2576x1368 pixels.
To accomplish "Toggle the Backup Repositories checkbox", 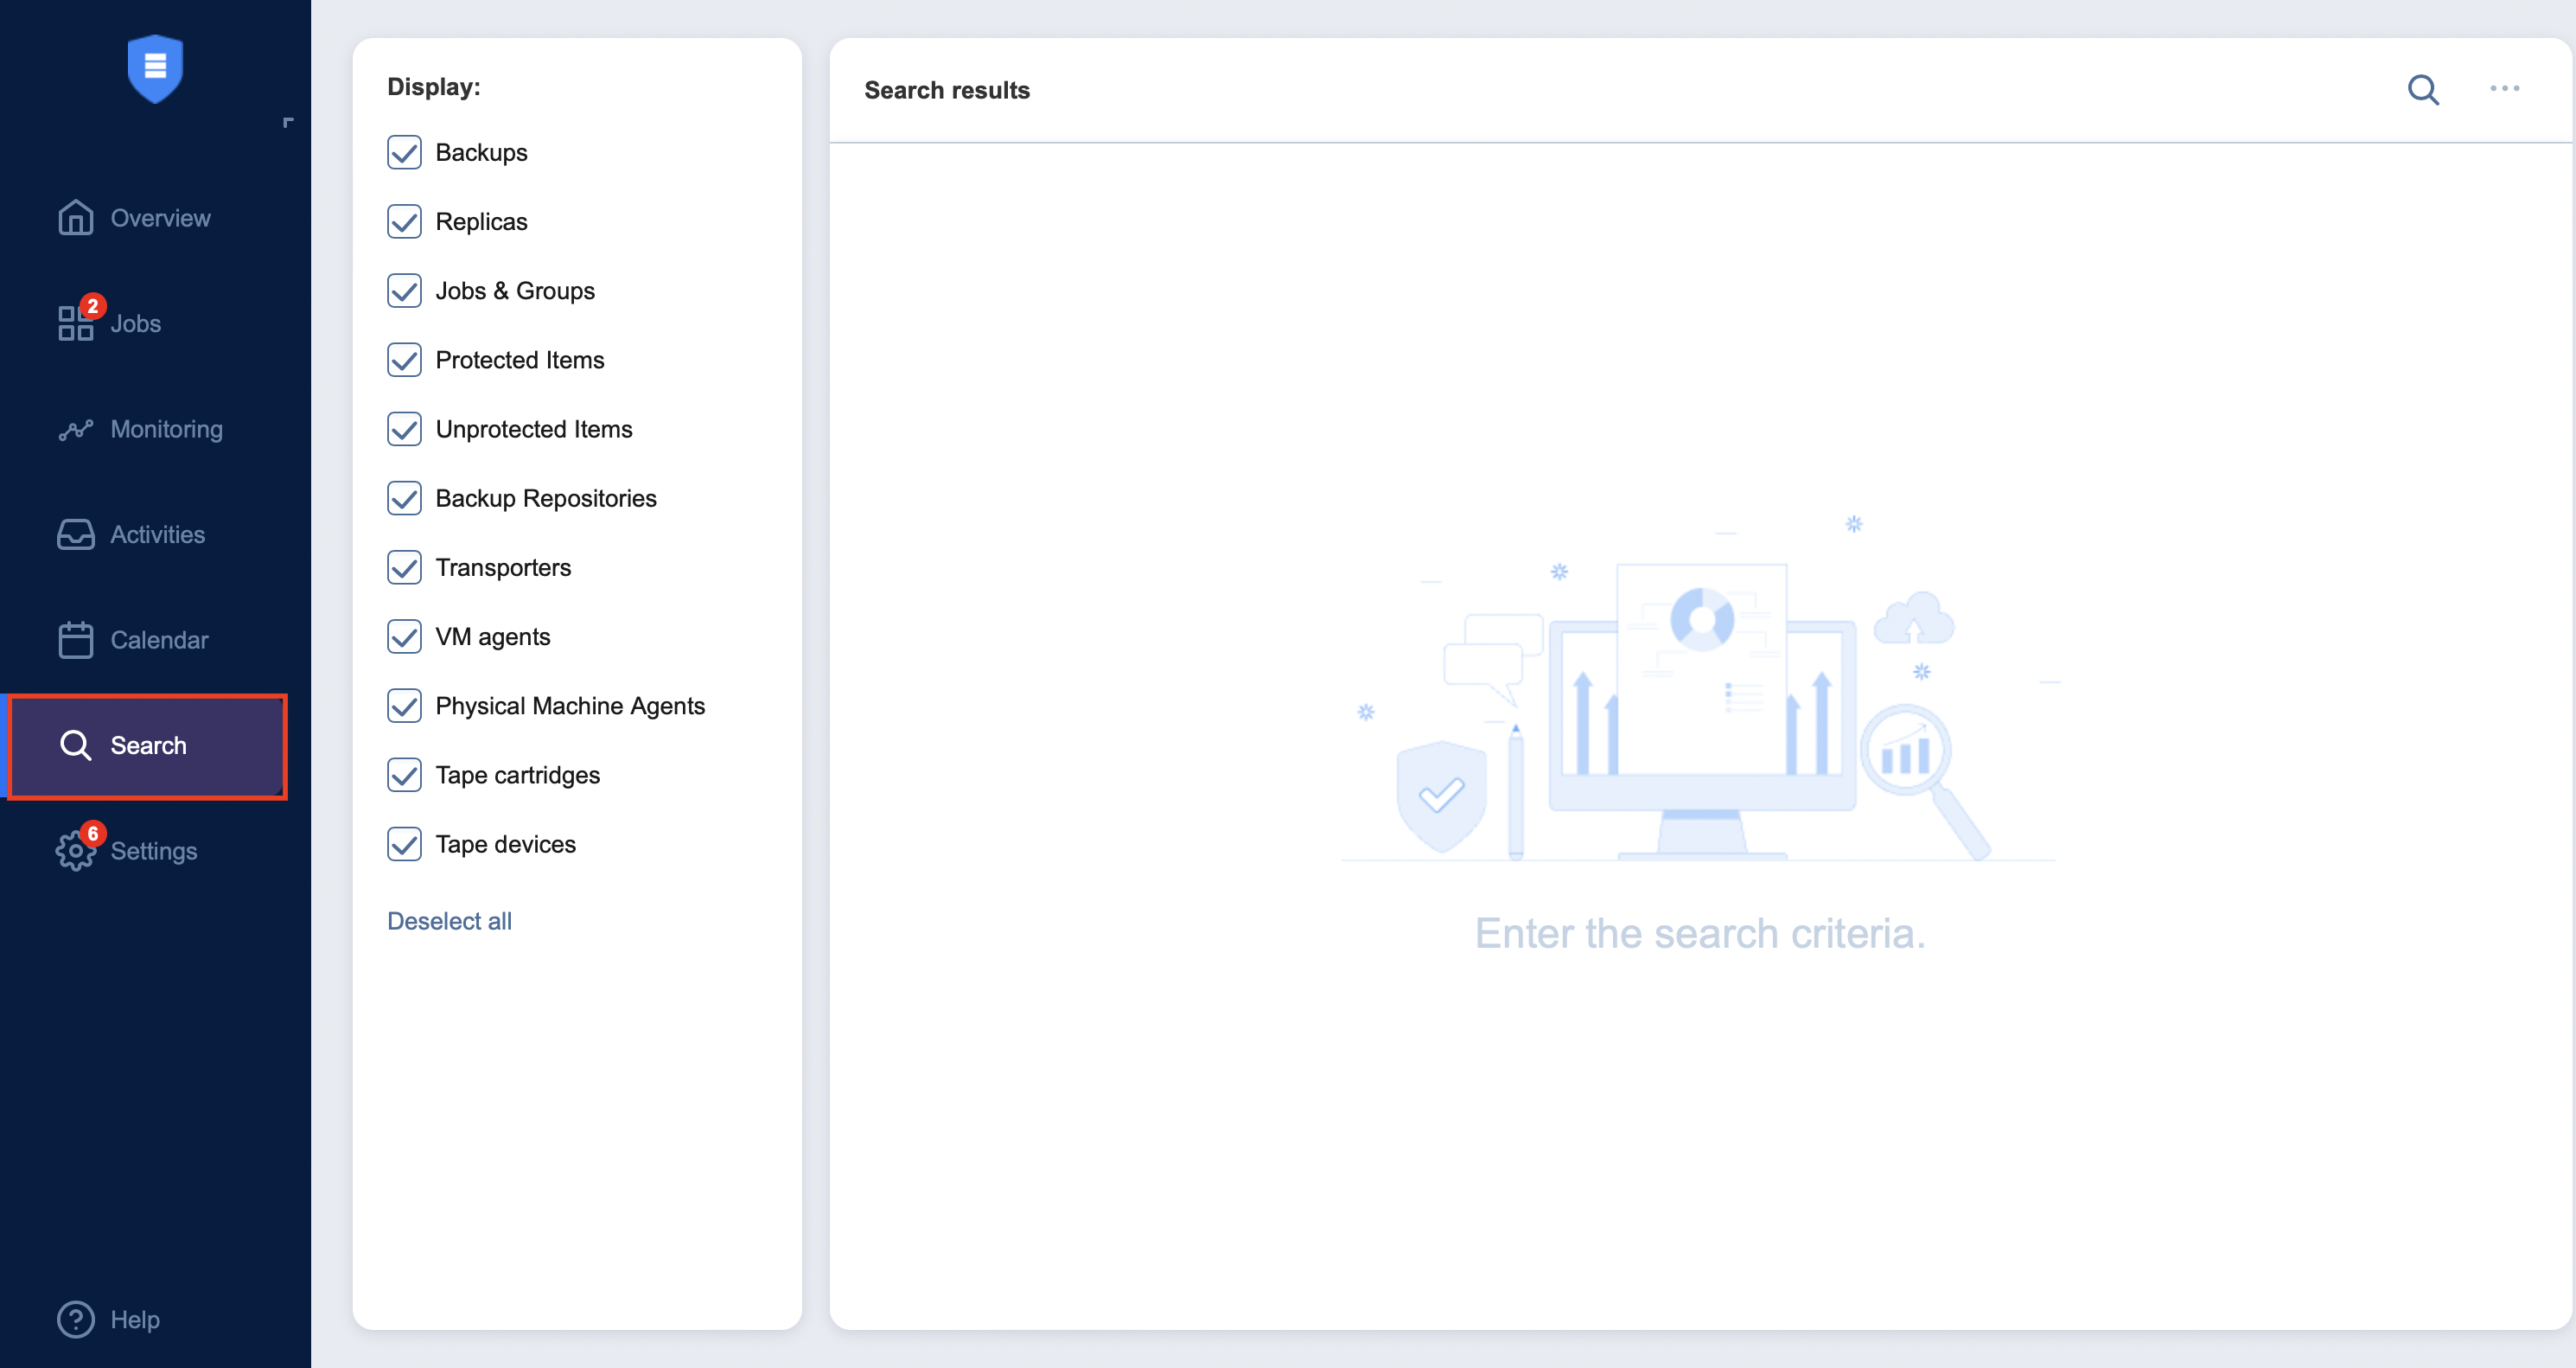I will click(404, 498).
